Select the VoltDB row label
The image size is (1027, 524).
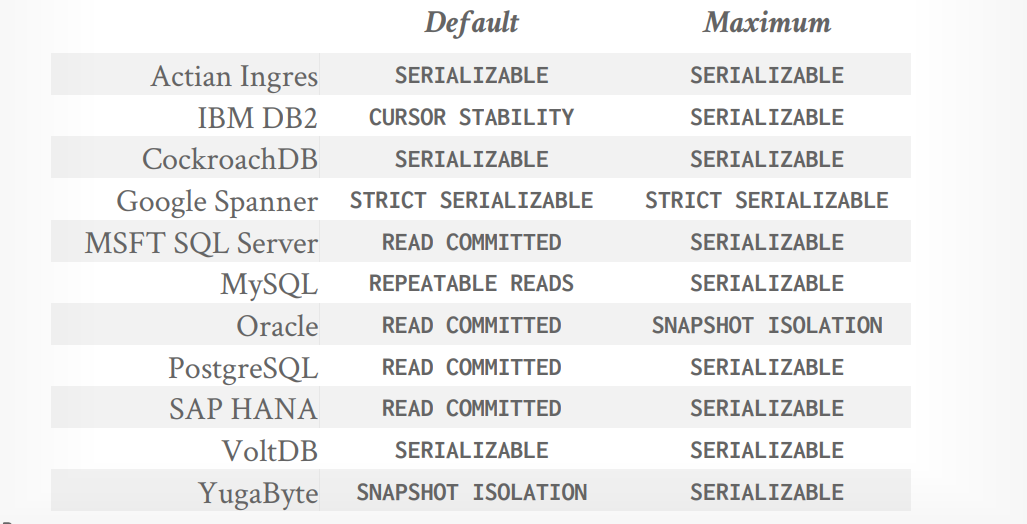coord(269,451)
